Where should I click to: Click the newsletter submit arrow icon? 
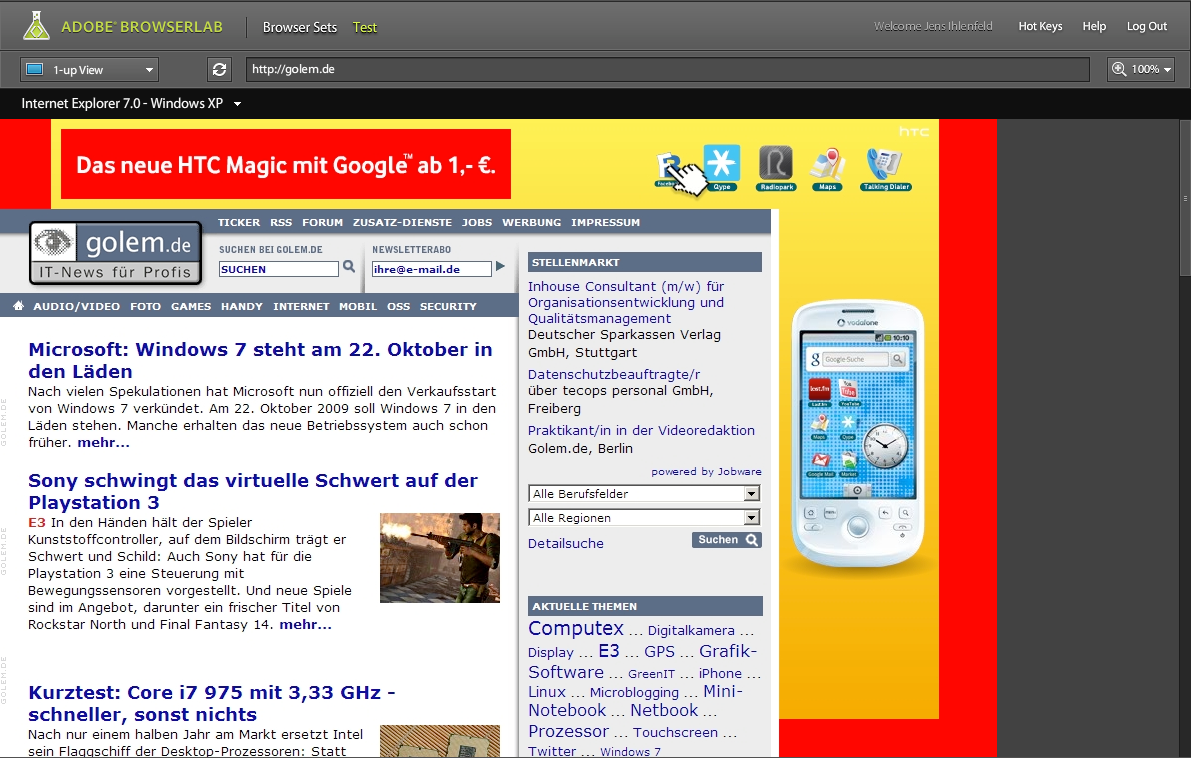[500, 267]
